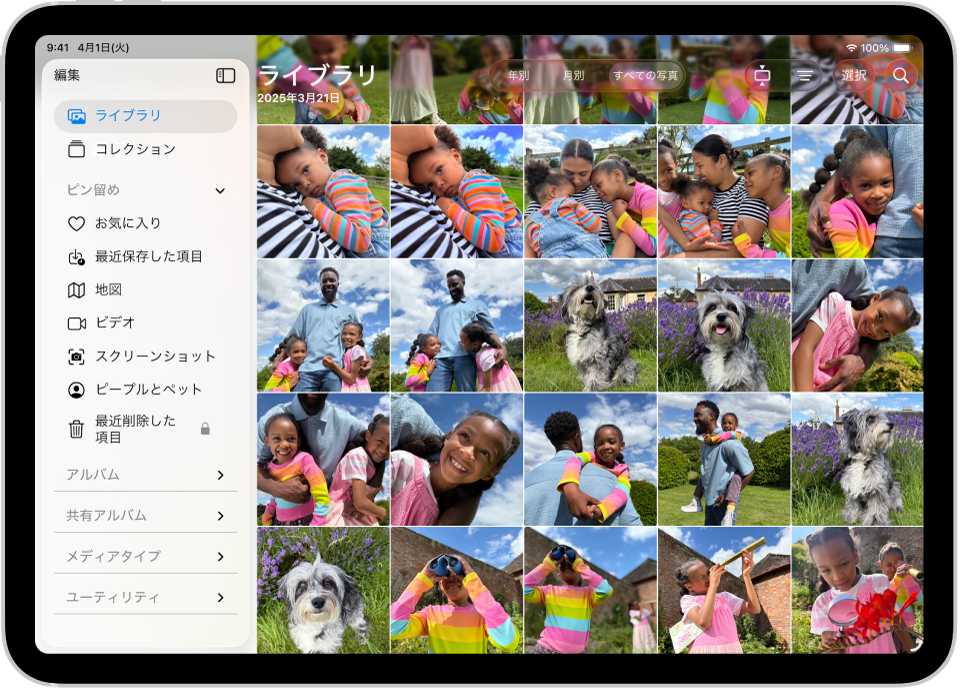Image resolution: width=960 pixels, height=689 pixels.
Task: Open the filter options icon next to 選択
Action: (806, 75)
